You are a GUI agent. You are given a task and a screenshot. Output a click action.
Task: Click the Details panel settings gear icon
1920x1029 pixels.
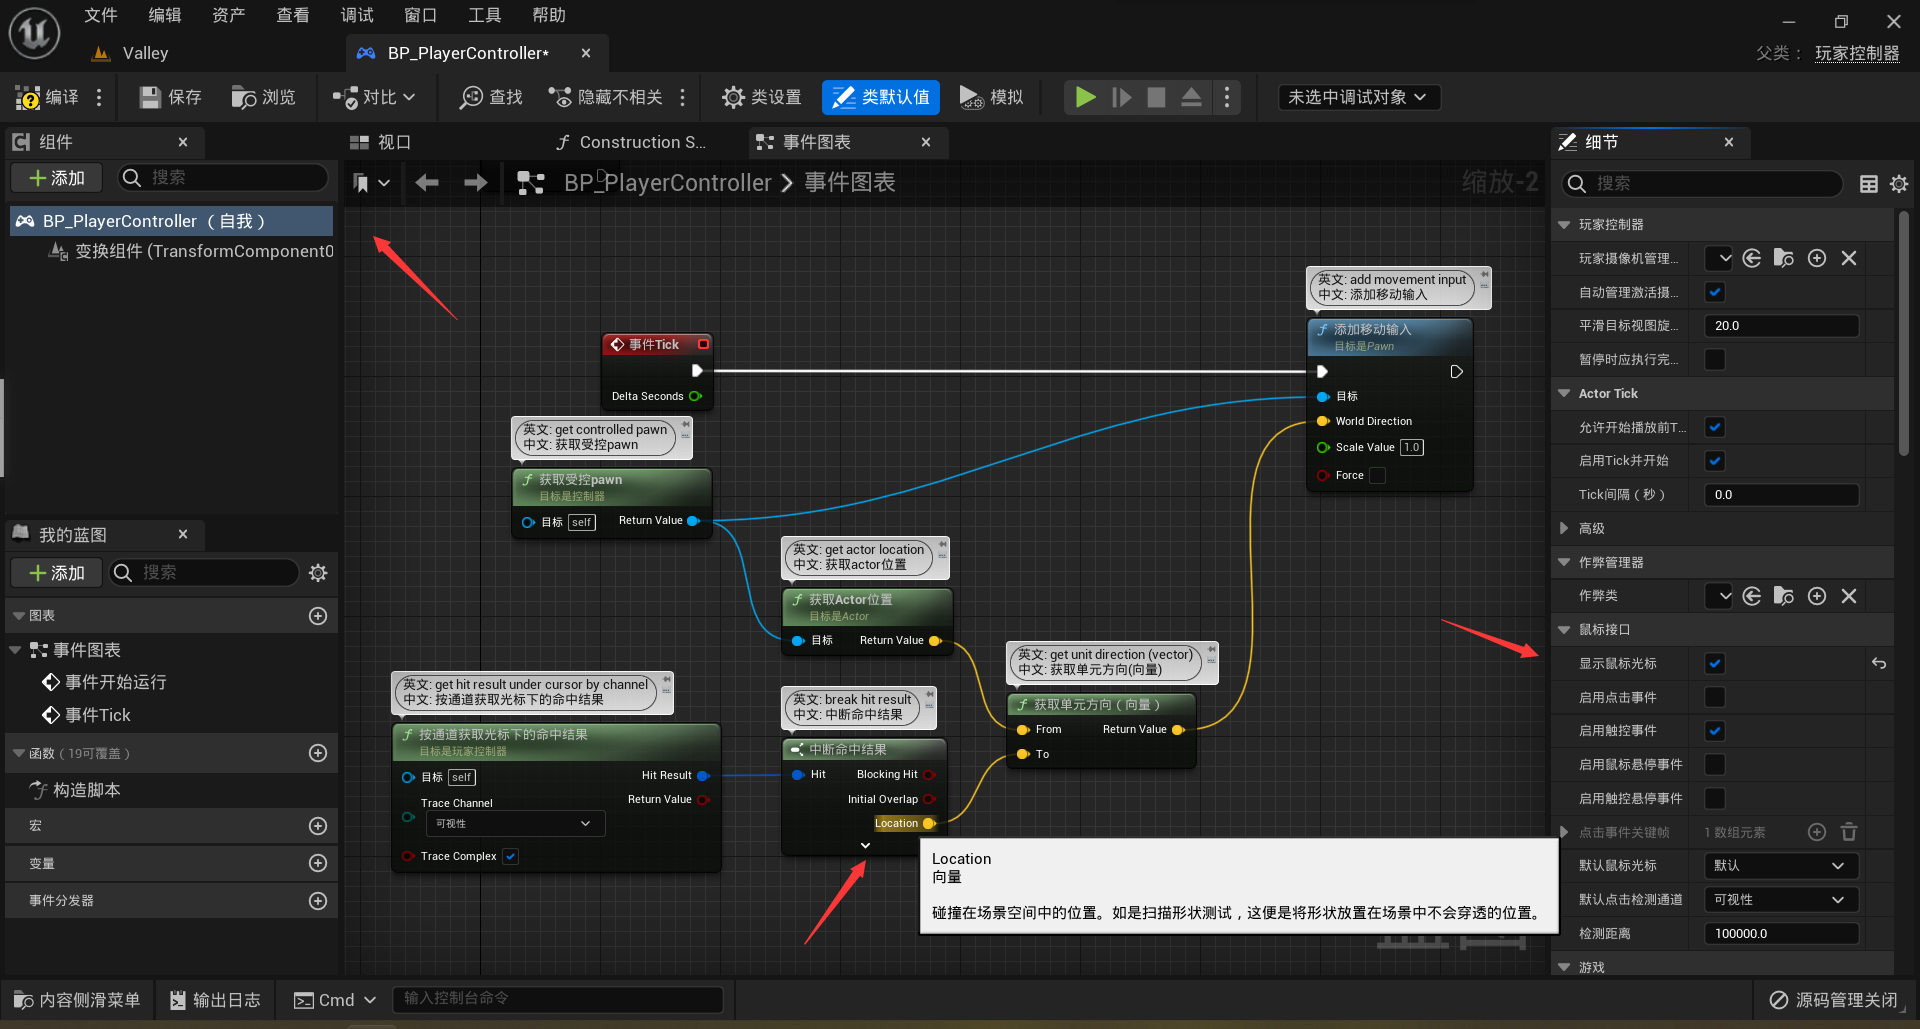click(1899, 184)
